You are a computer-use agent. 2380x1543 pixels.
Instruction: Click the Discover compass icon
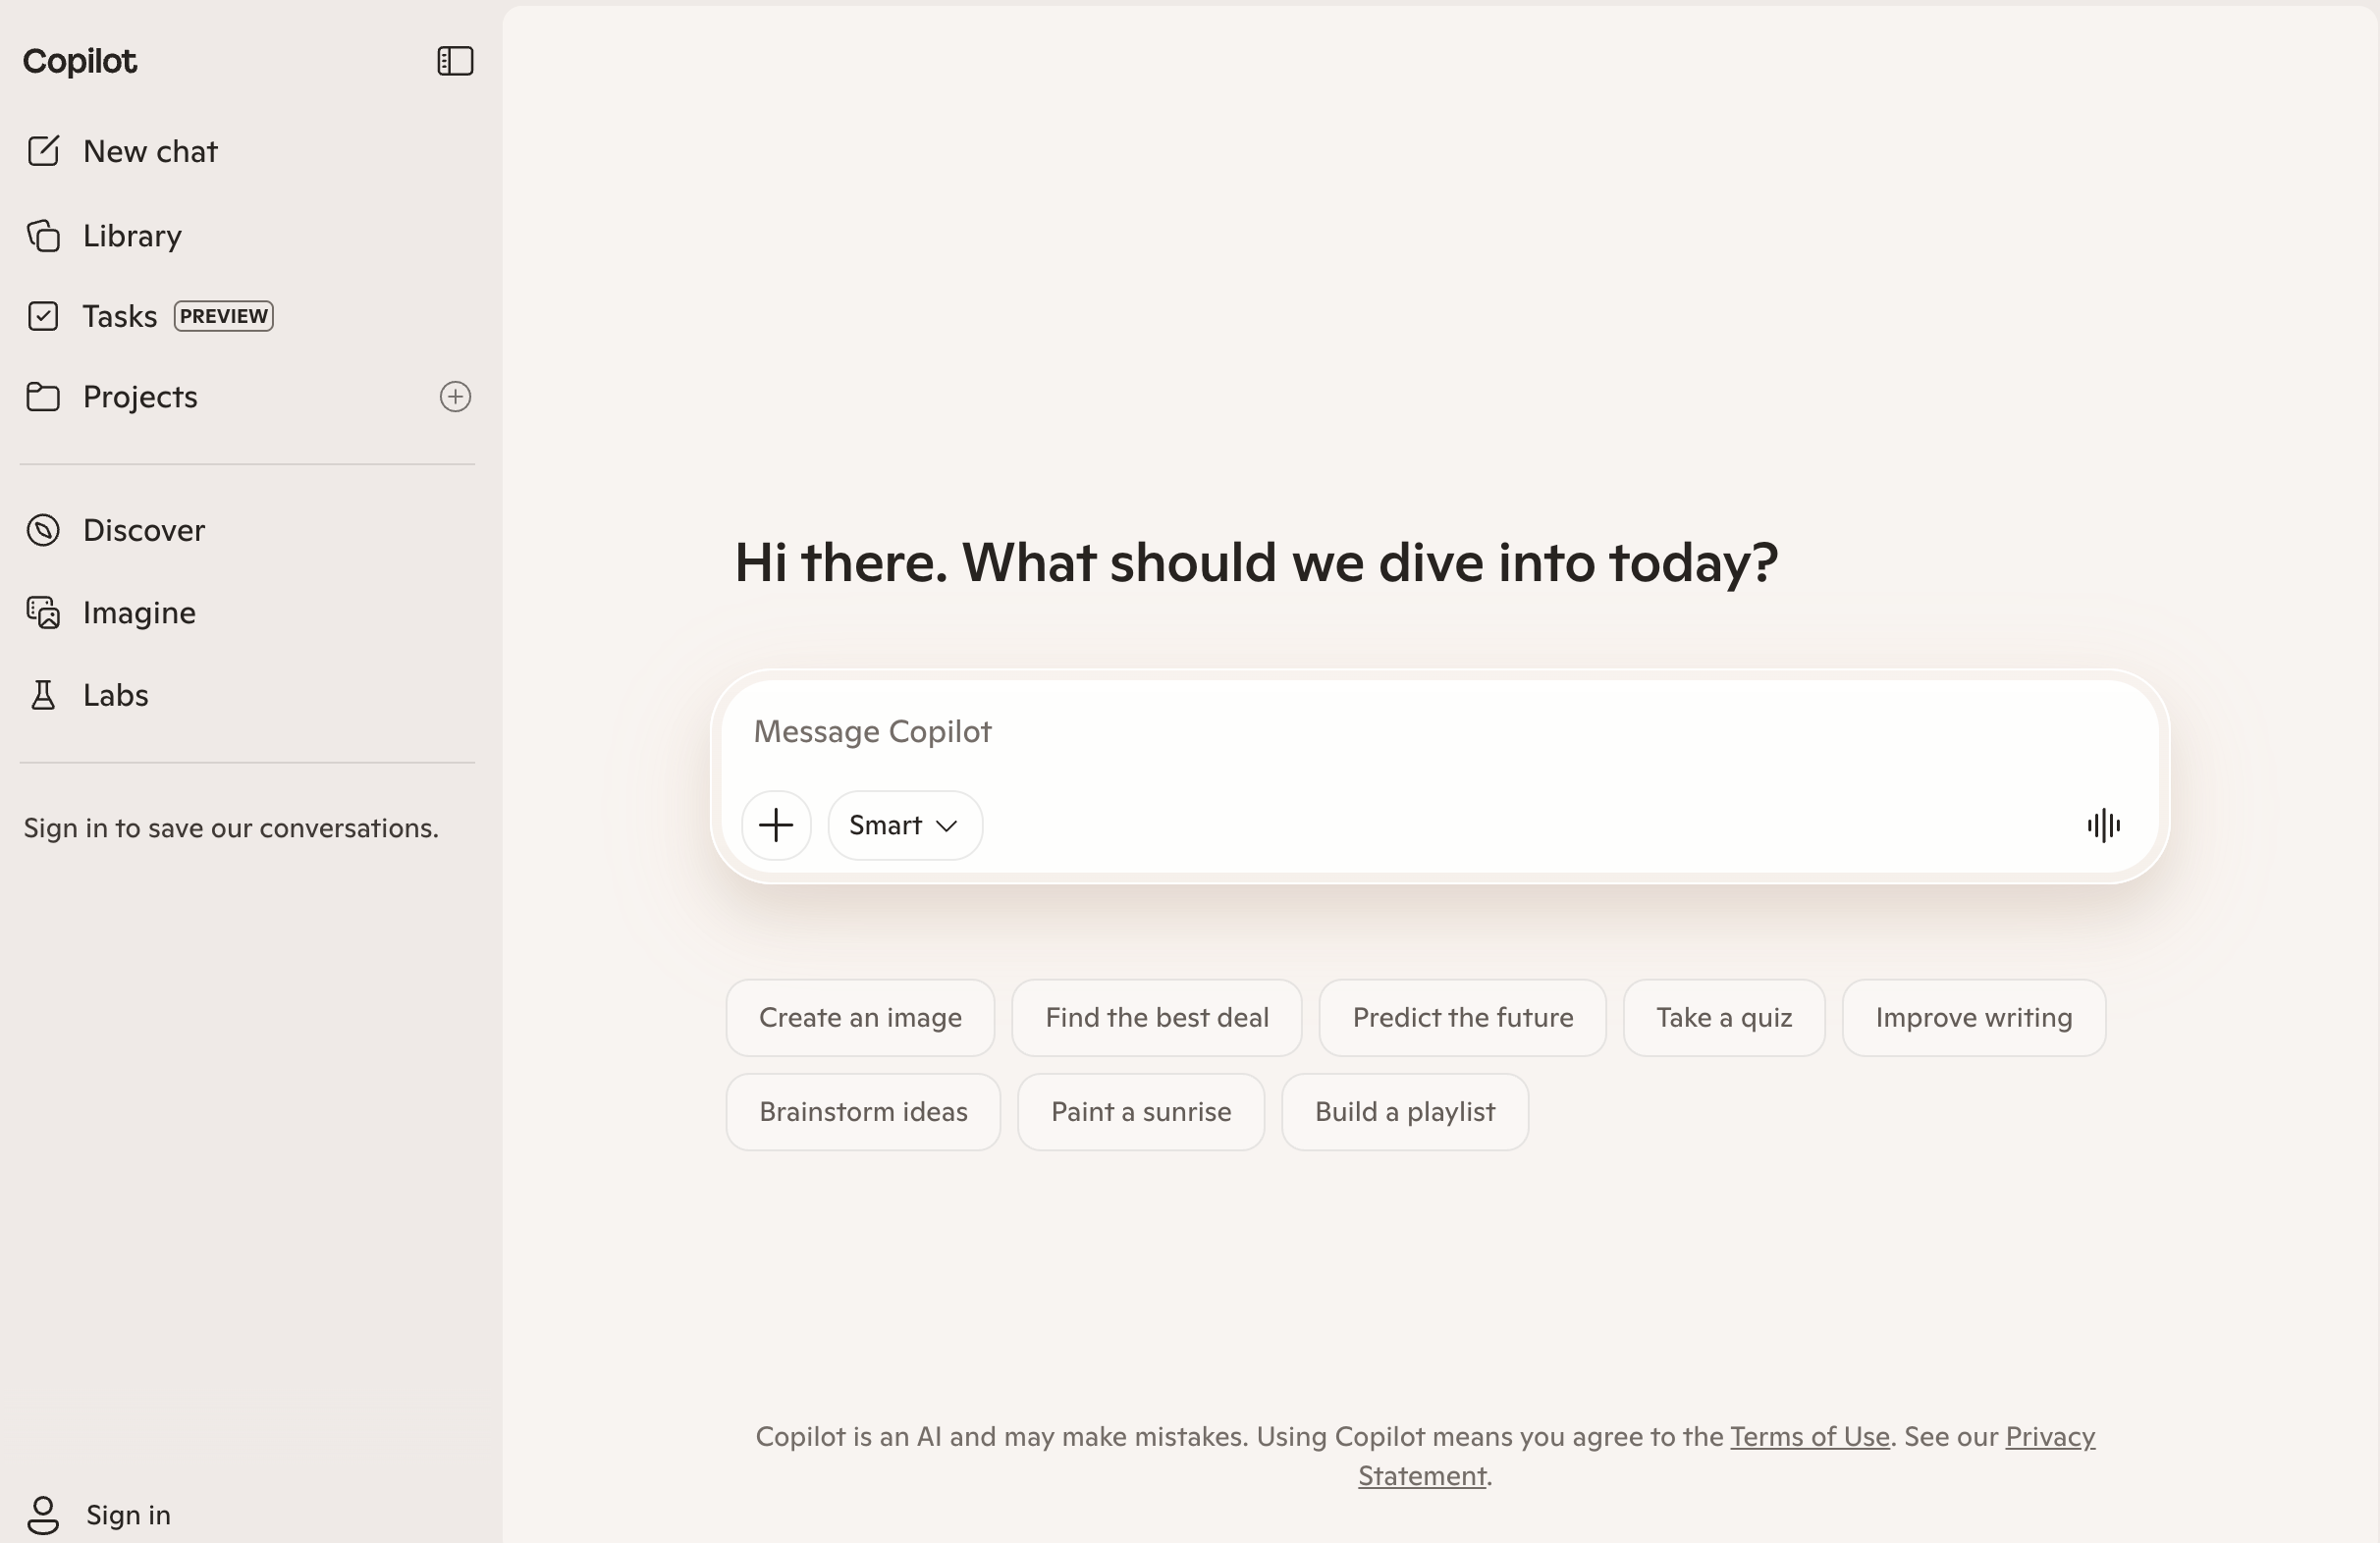coord(43,530)
